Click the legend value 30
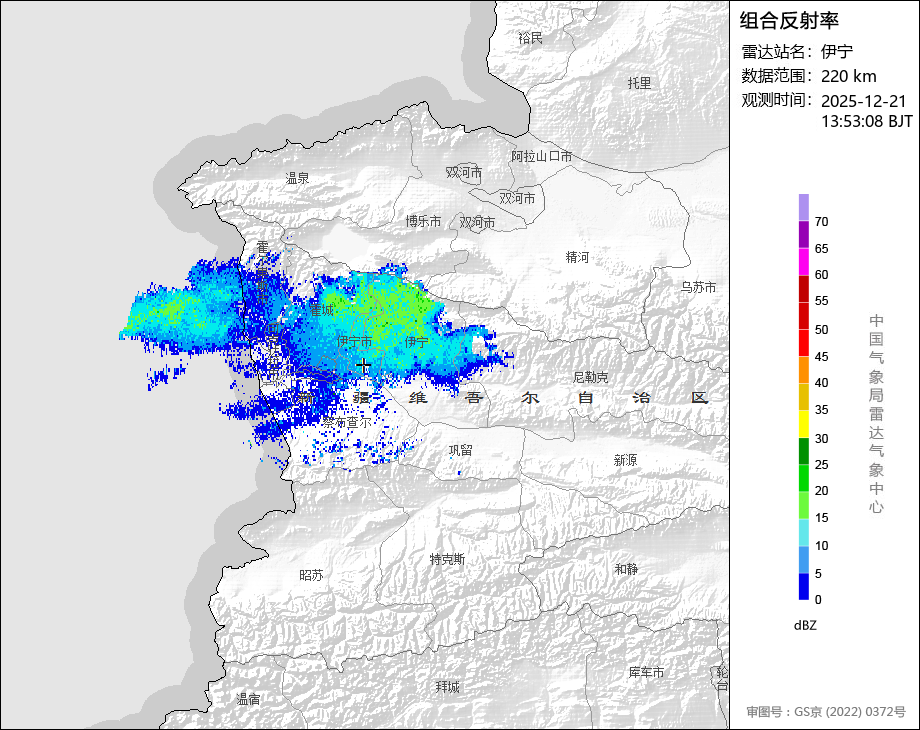This screenshot has height=730, width=920. pos(821,438)
